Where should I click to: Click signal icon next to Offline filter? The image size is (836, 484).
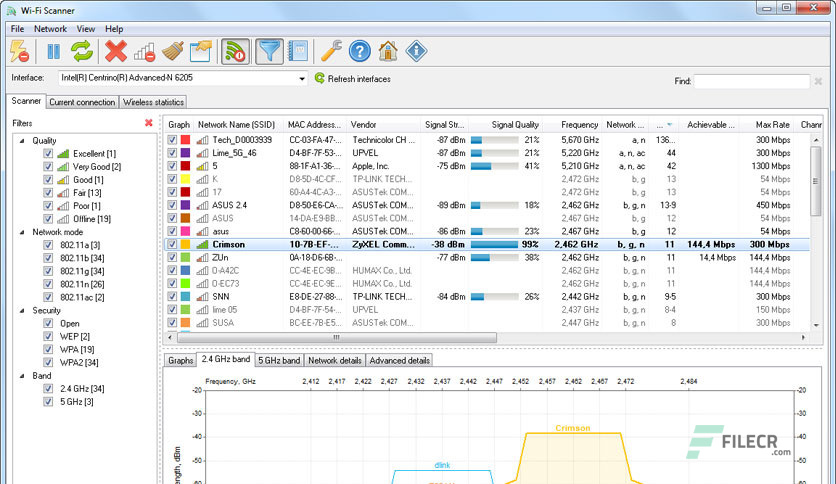pos(63,219)
